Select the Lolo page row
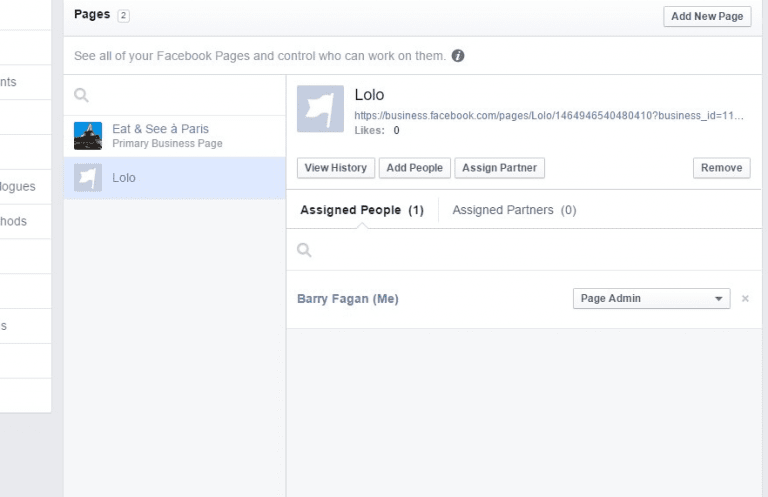This screenshot has height=497, width=768. (174, 178)
